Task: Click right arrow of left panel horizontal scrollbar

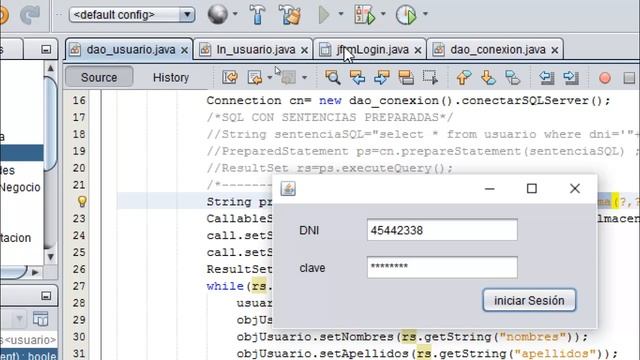Action: [x=35, y=272]
